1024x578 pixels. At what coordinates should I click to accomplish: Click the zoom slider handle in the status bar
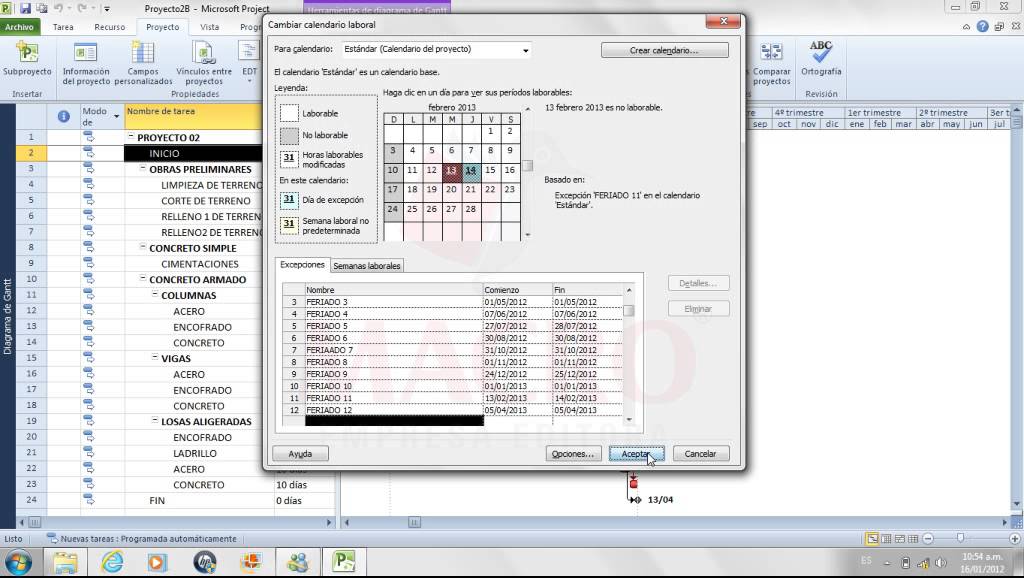(960, 538)
